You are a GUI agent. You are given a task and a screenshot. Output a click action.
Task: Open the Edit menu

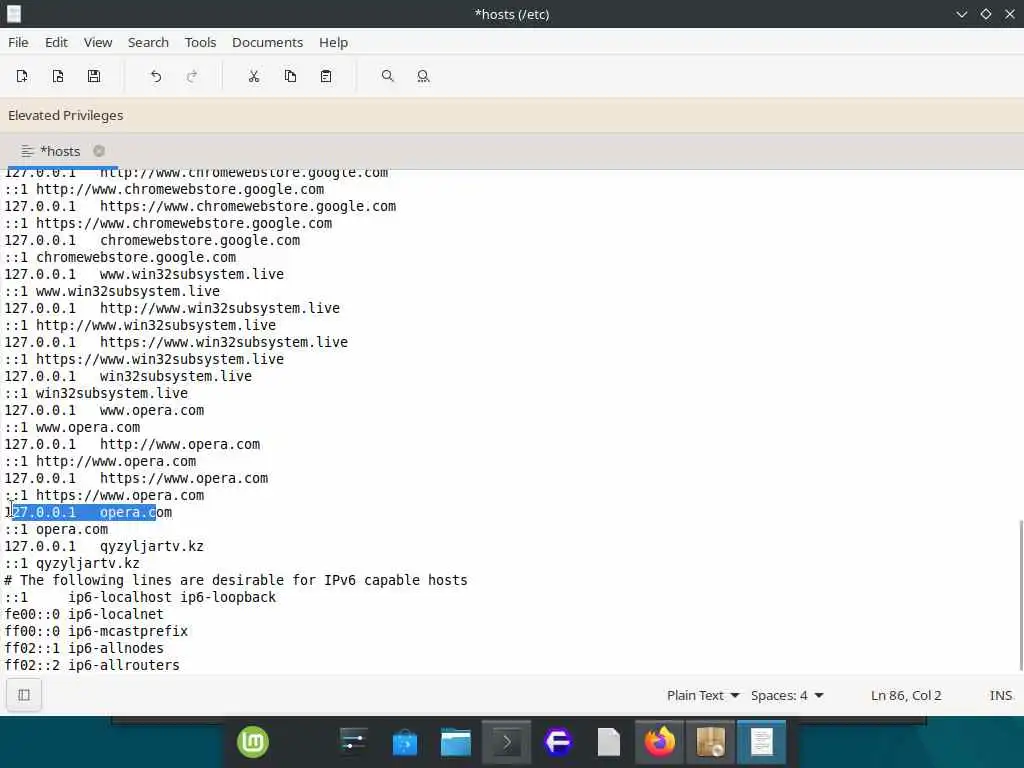(56, 42)
